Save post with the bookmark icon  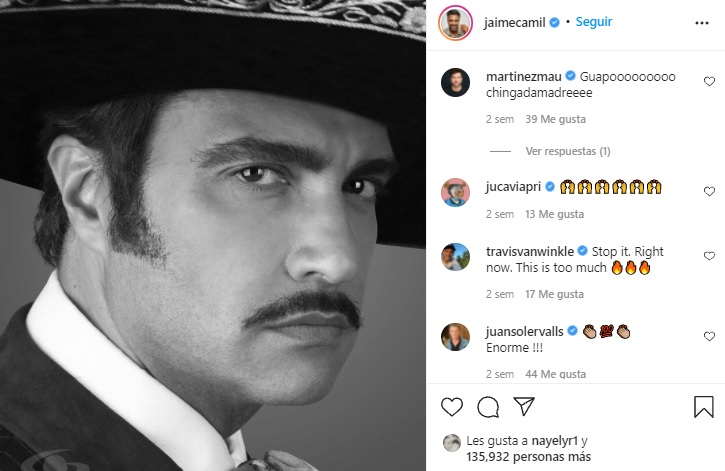pos(704,407)
